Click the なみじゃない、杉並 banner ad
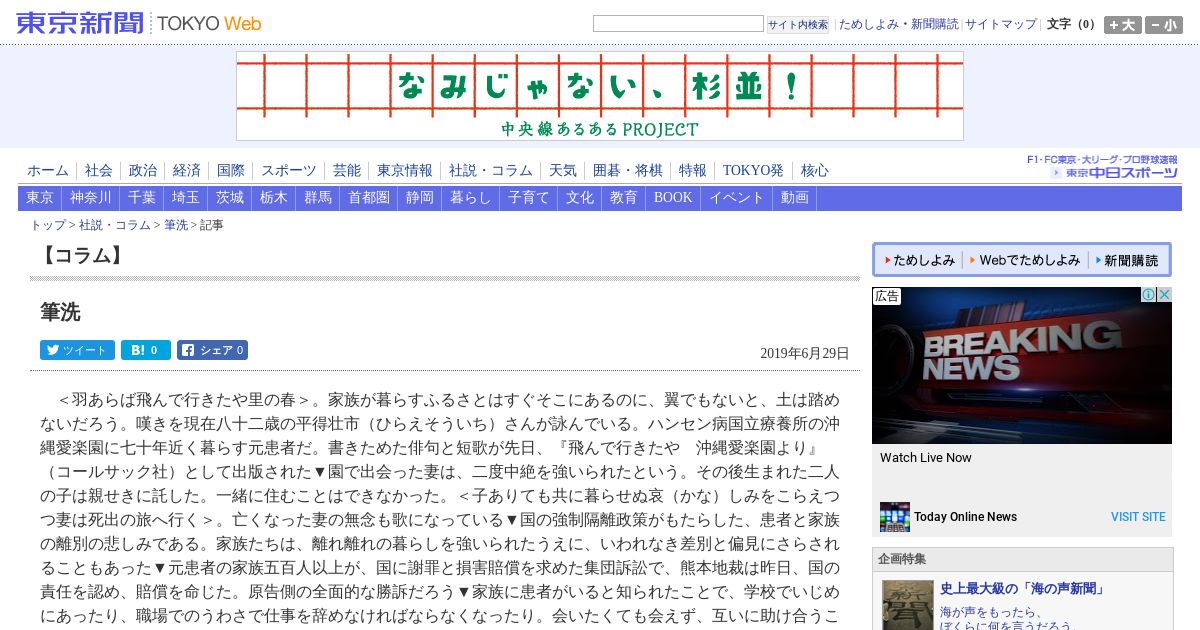Viewport: 1200px width, 630px height. pyautogui.click(x=600, y=96)
